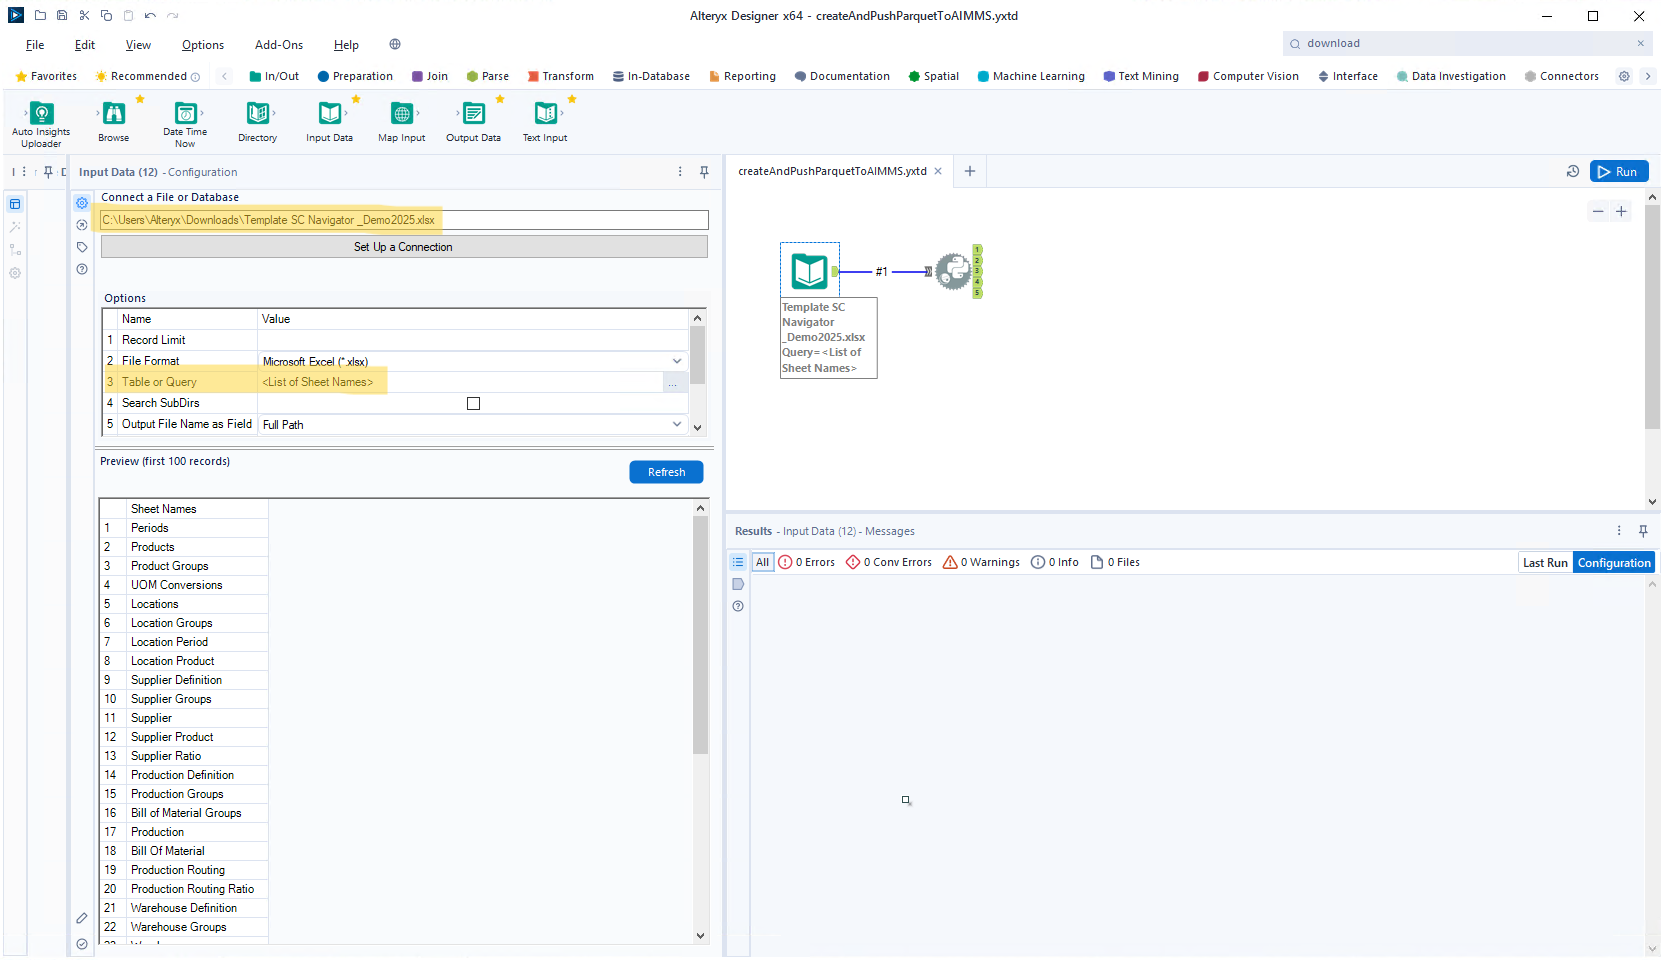Open the File Format dropdown
The width and height of the screenshot is (1661, 960).
[x=677, y=361]
